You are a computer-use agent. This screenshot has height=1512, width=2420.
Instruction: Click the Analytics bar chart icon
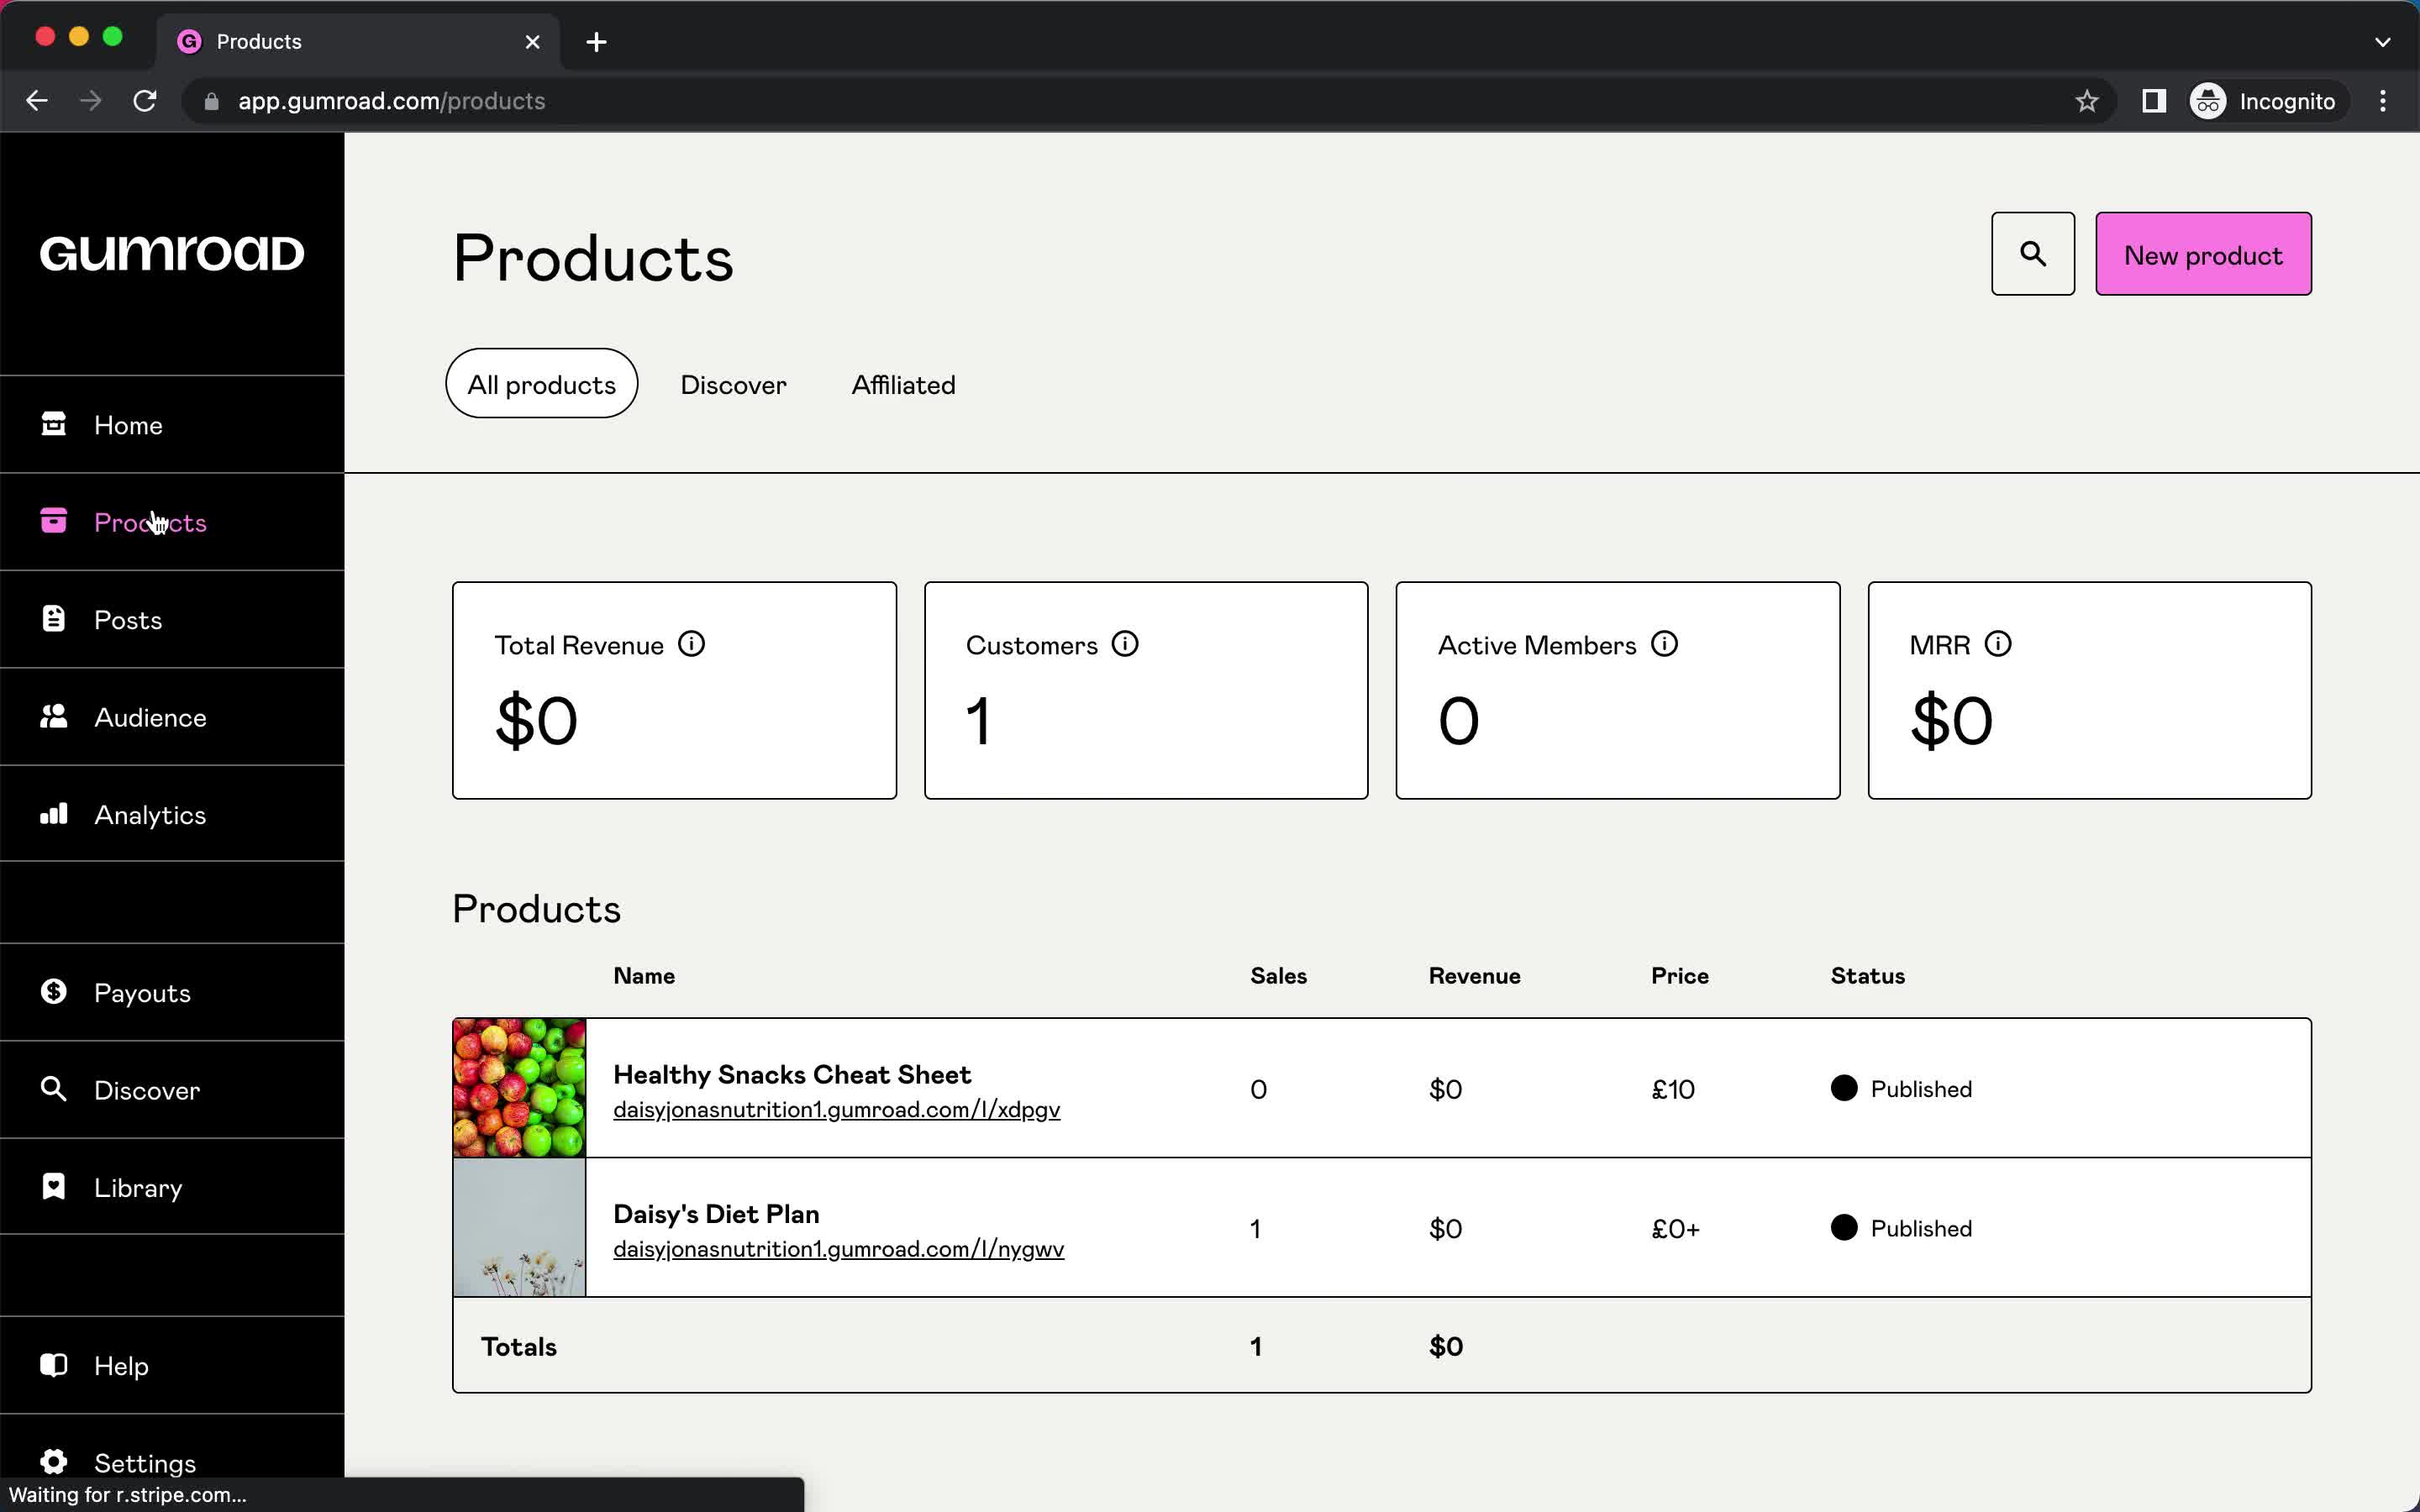click(x=53, y=813)
